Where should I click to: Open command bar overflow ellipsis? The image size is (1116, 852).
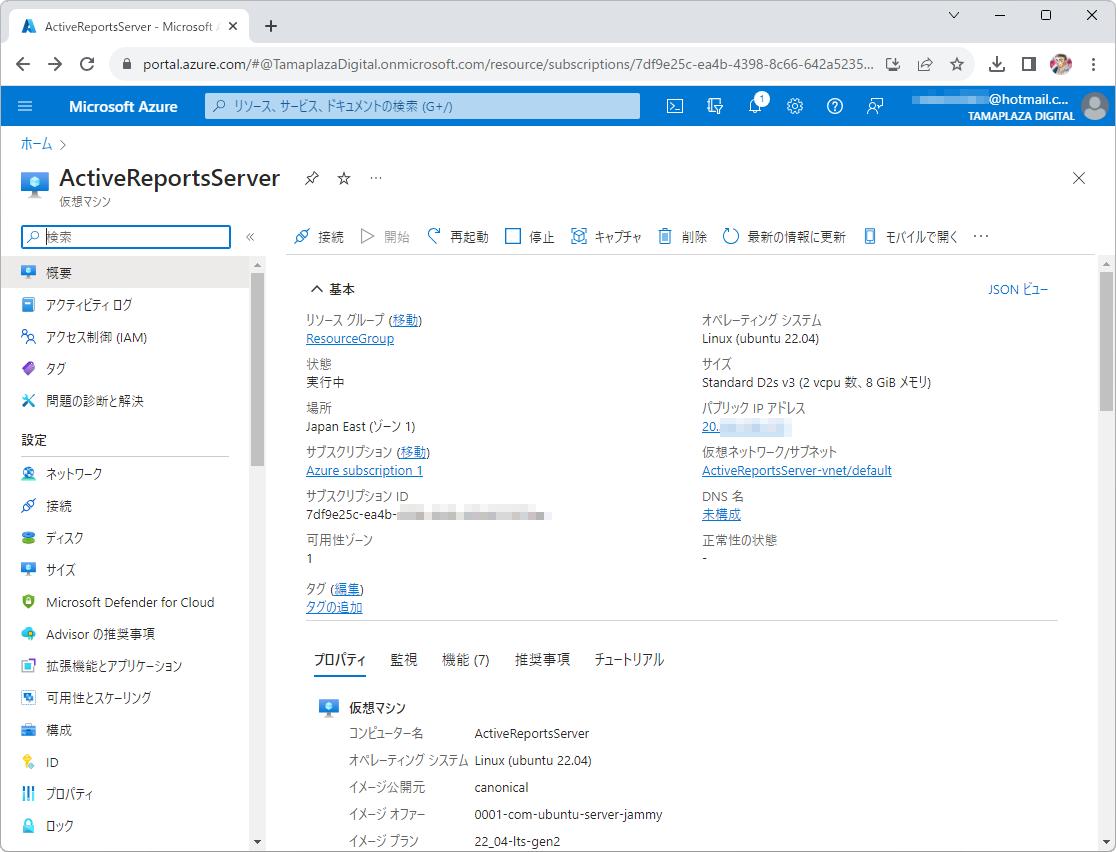[x=981, y=236]
